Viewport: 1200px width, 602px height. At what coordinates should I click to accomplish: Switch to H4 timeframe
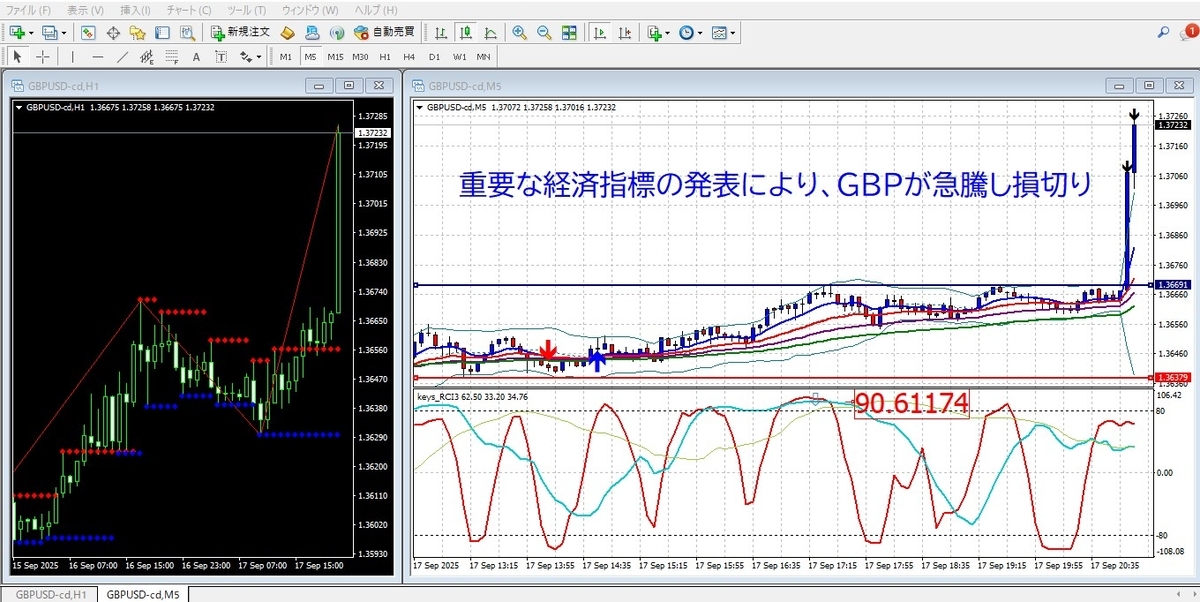(409, 57)
